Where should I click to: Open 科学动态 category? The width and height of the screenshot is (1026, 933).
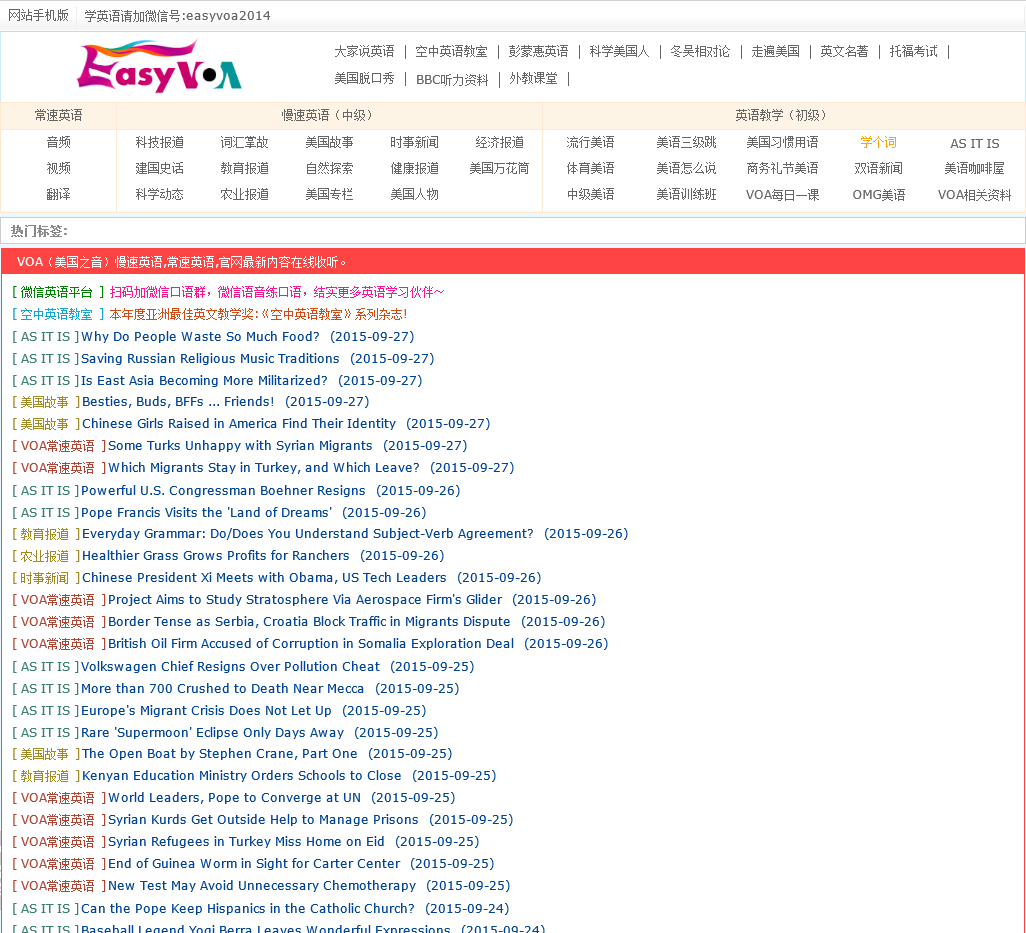tap(160, 194)
